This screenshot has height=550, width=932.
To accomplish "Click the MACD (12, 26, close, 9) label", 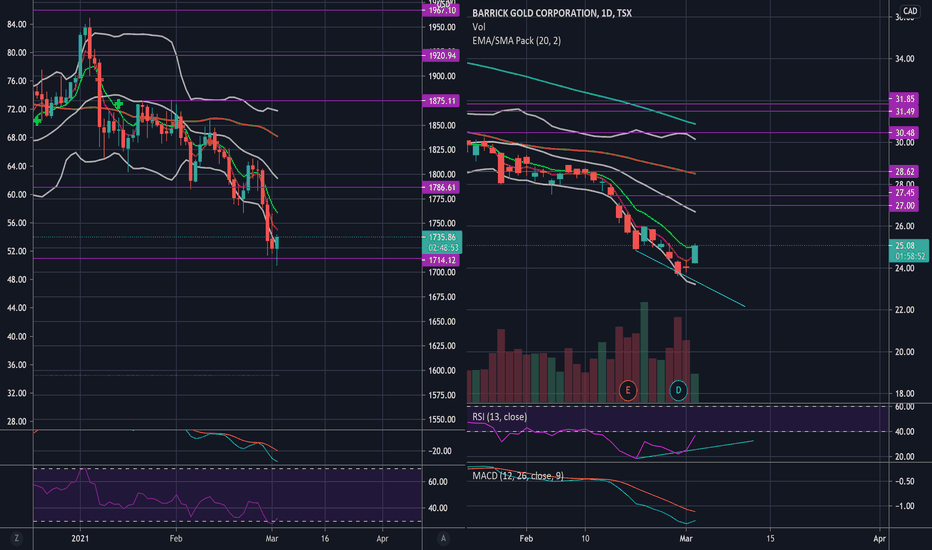I will [x=518, y=476].
